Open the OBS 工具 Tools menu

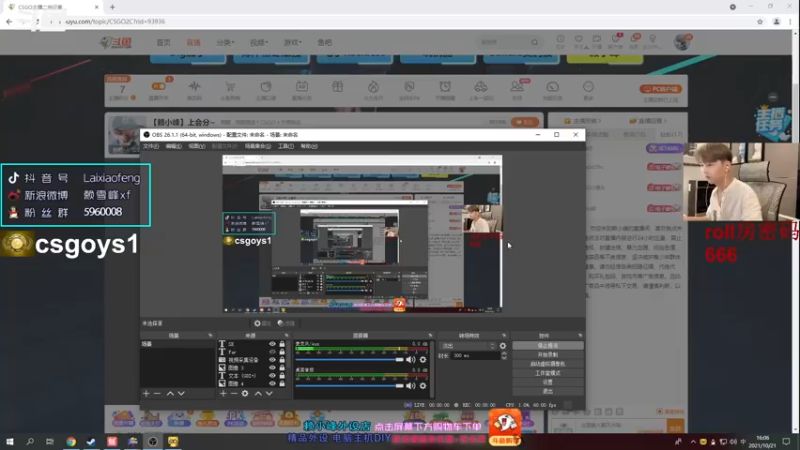[x=286, y=146]
